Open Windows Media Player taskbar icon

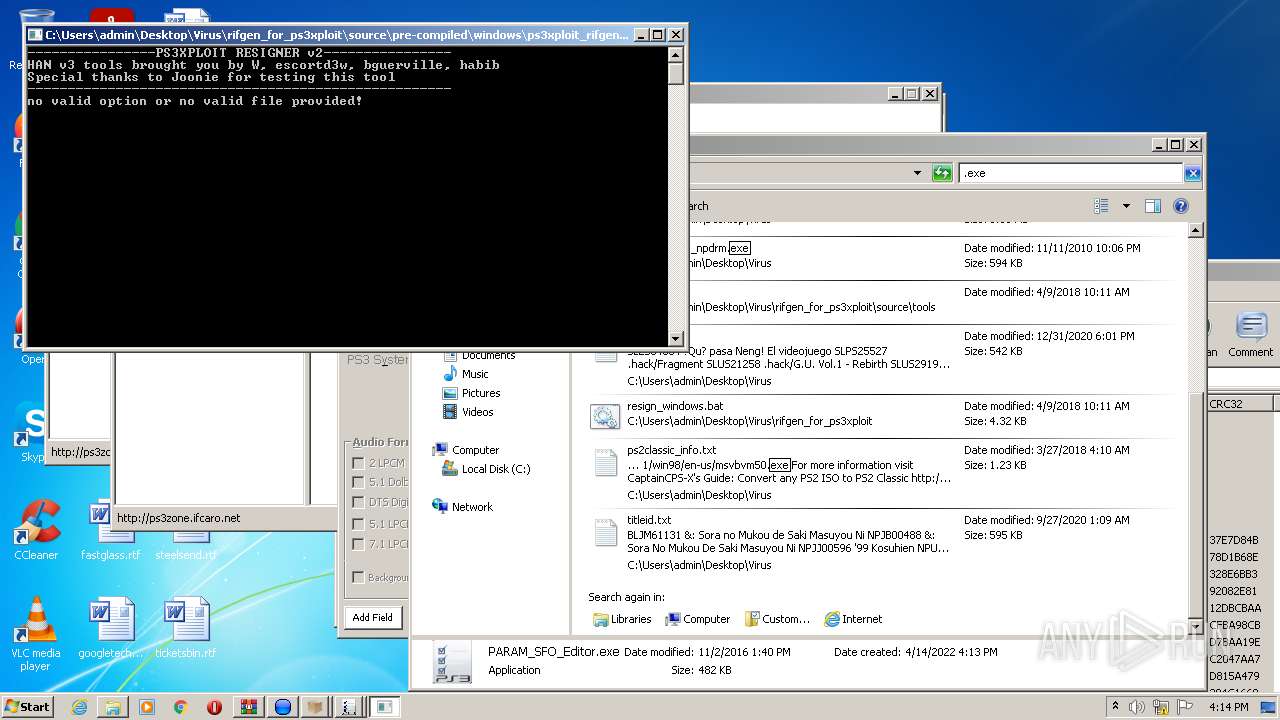(147, 707)
